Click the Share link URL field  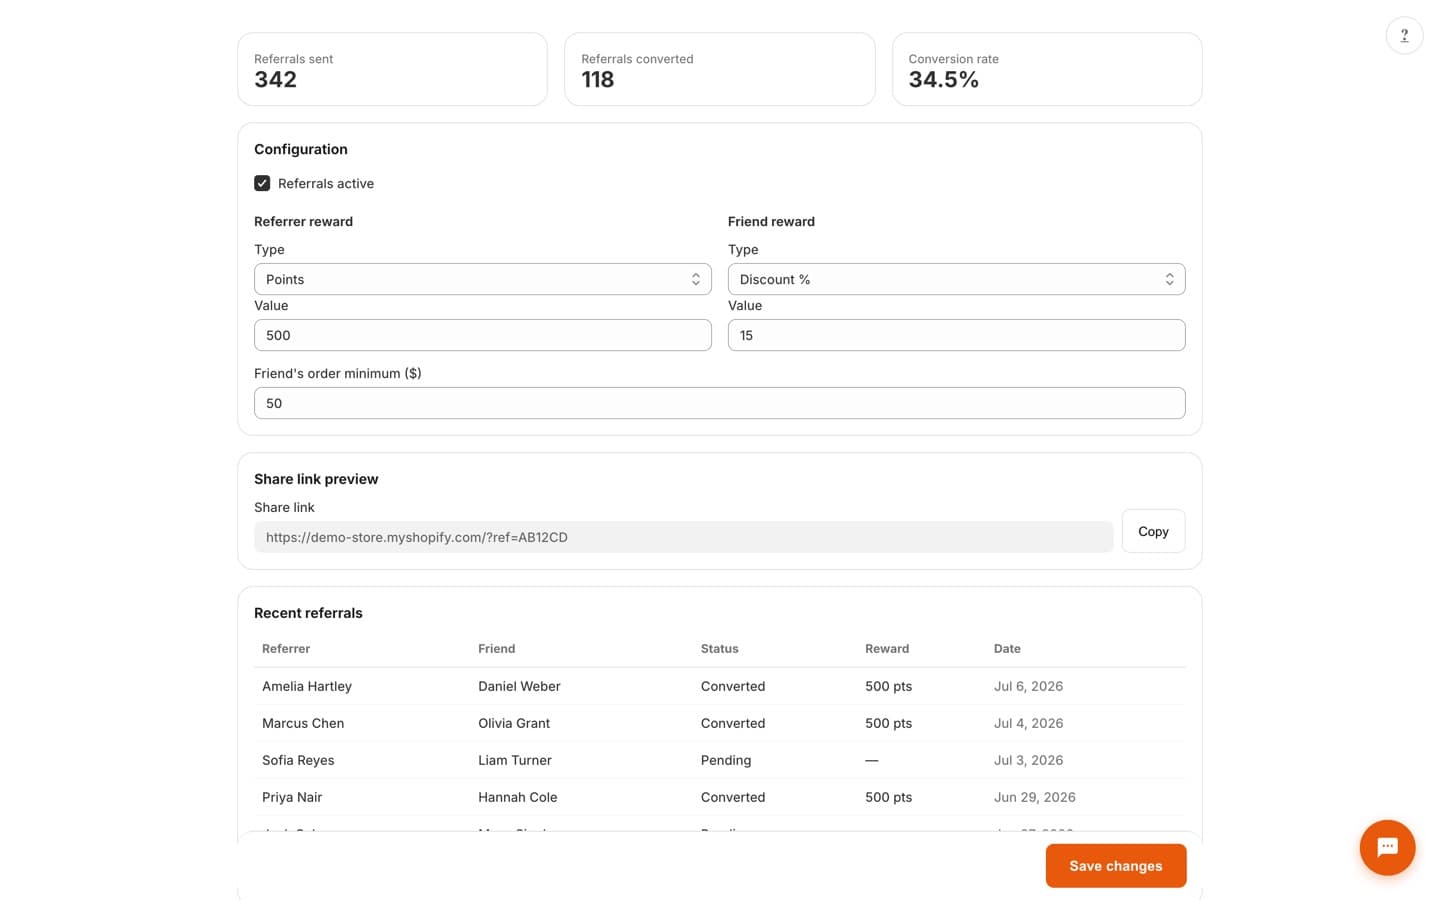pyautogui.click(x=683, y=537)
